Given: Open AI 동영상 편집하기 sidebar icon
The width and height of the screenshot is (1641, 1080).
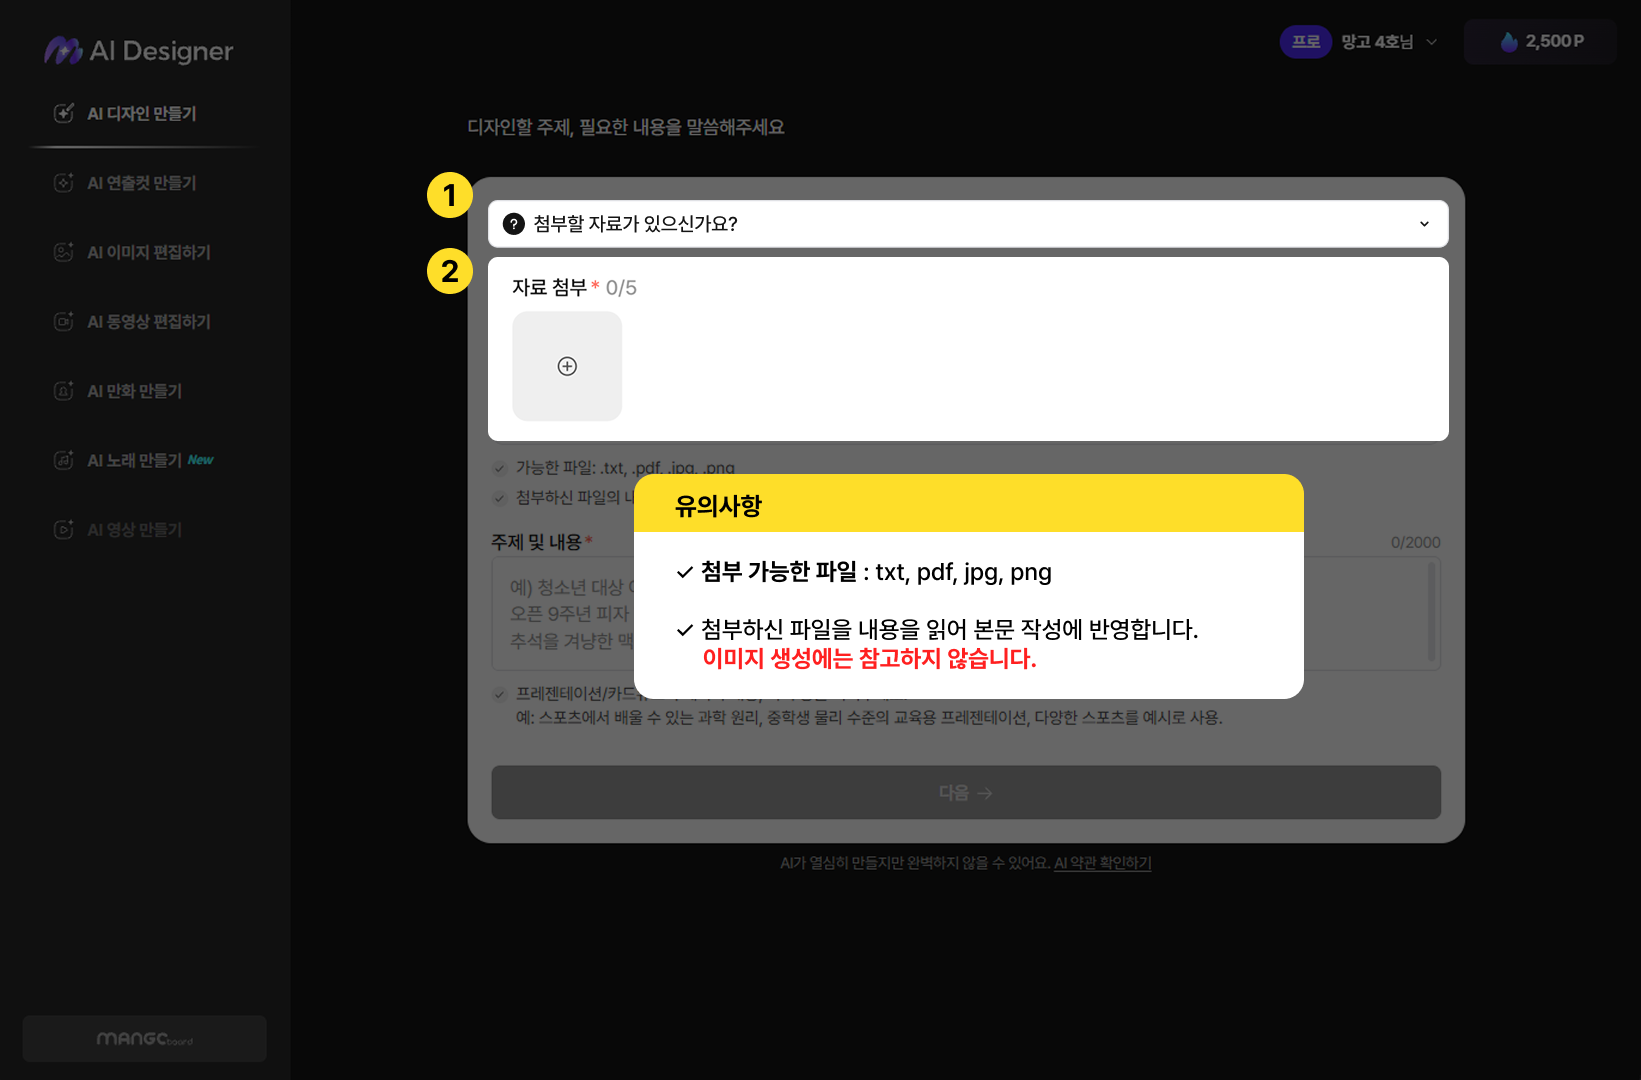Looking at the screenshot, I should [x=63, y=321].
